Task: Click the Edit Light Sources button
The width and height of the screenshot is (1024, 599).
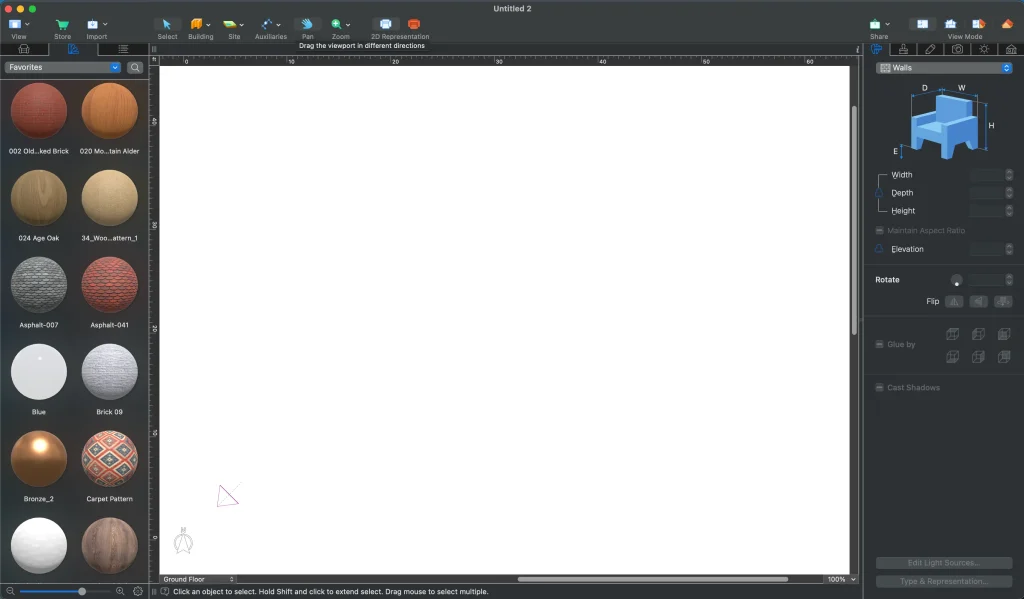Action: click(x=943, y=563)
